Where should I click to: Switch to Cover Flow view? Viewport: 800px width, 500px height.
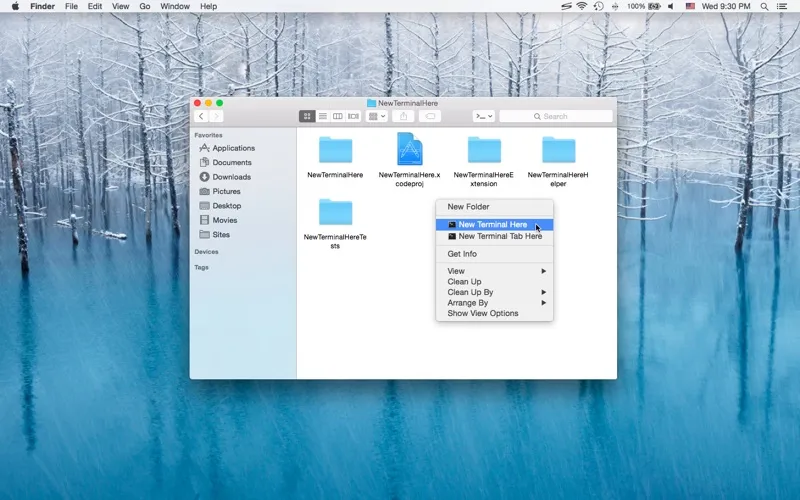coord(353,116)
